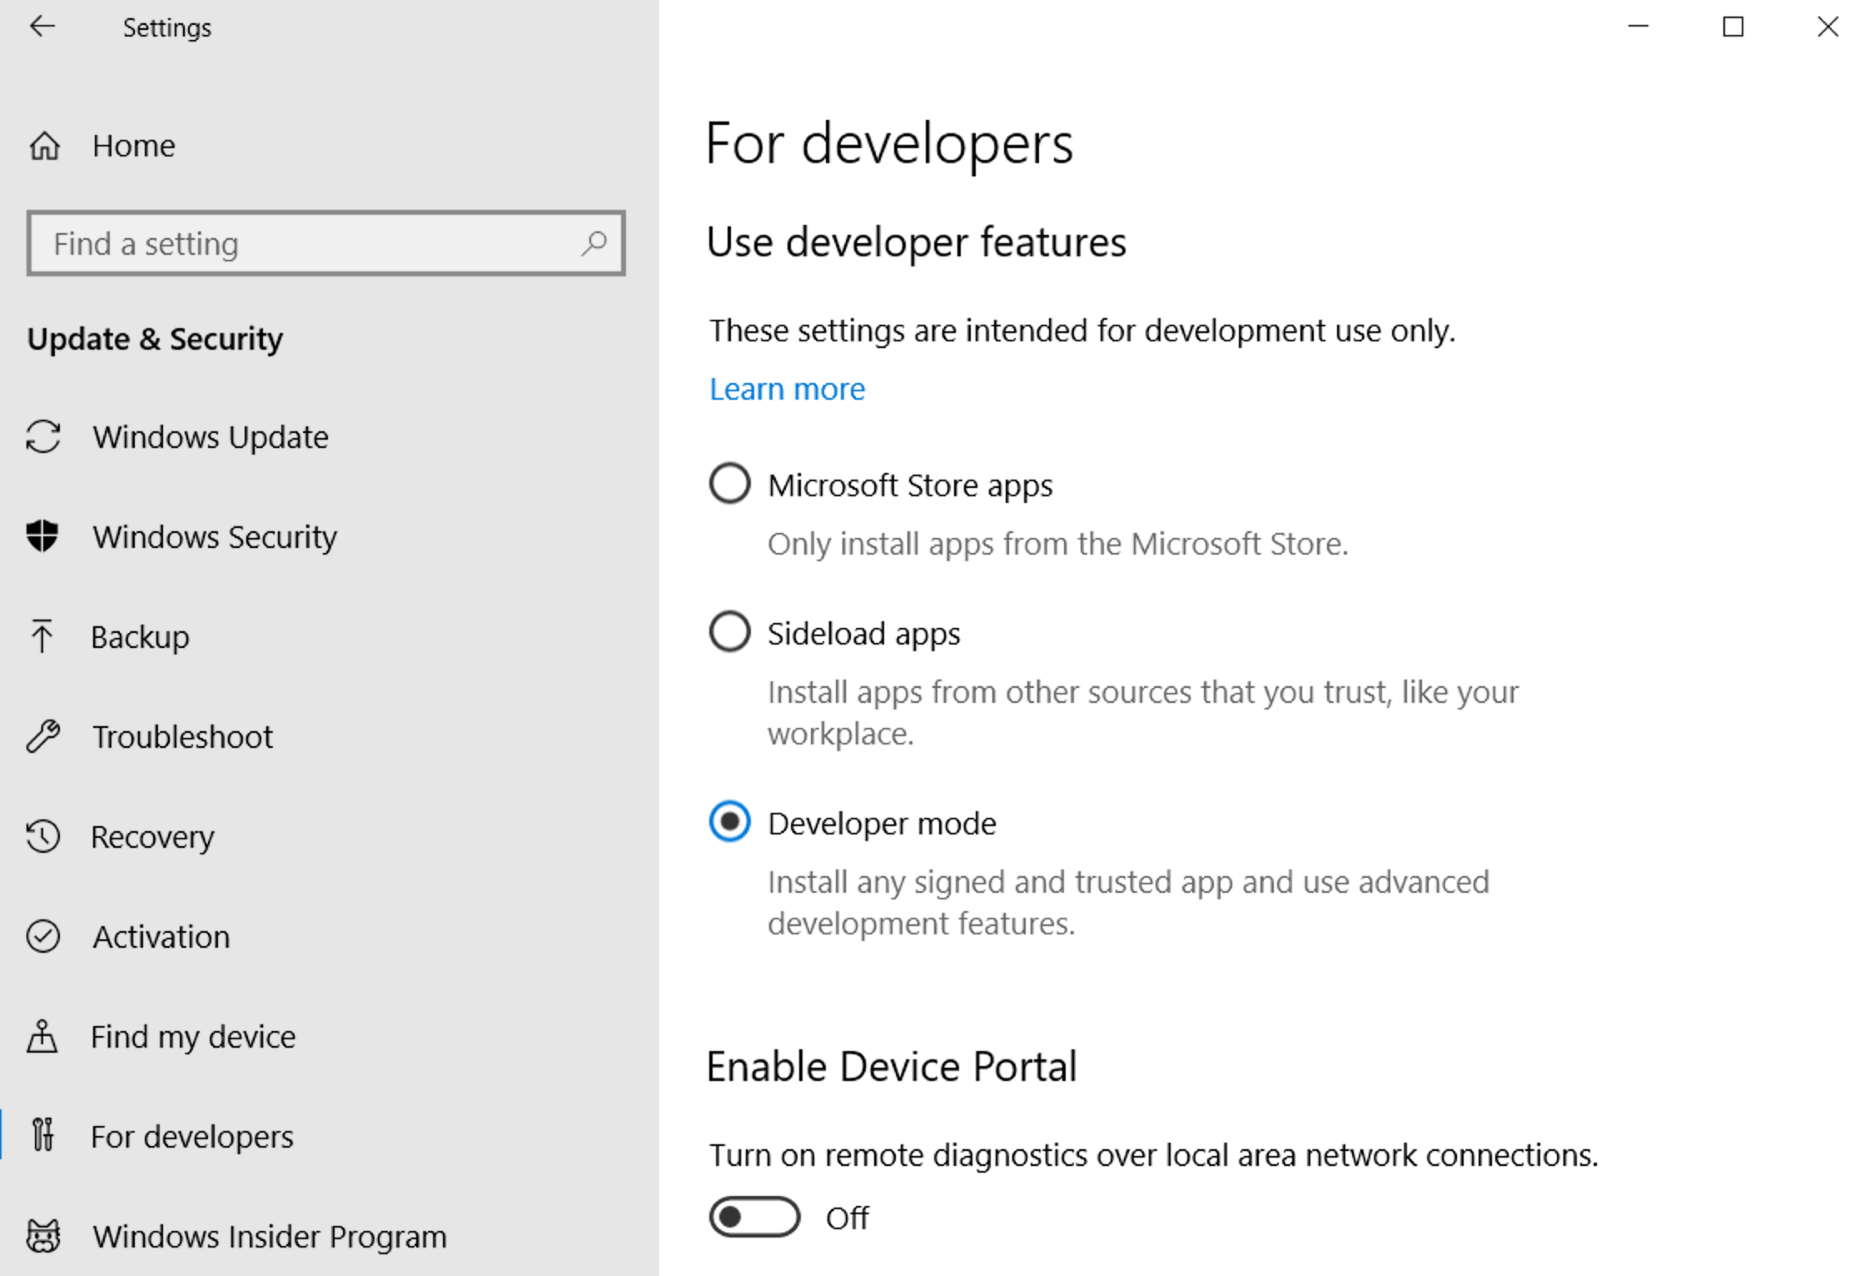Image resolution: width=1865 pixels, height=1276 pixels.
Task: Turn on the Device Portal toggle
Action: (x=755, y=1217)
